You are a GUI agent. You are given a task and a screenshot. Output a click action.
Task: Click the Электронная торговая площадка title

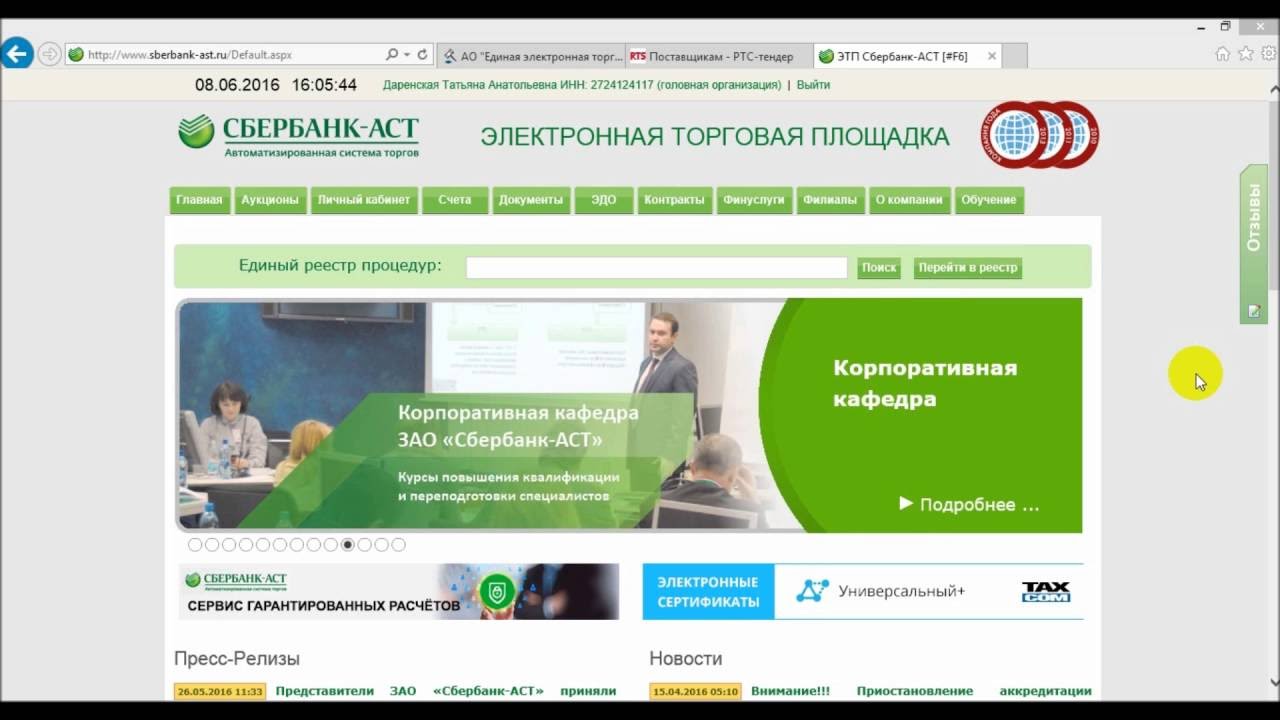coord(715,136)
